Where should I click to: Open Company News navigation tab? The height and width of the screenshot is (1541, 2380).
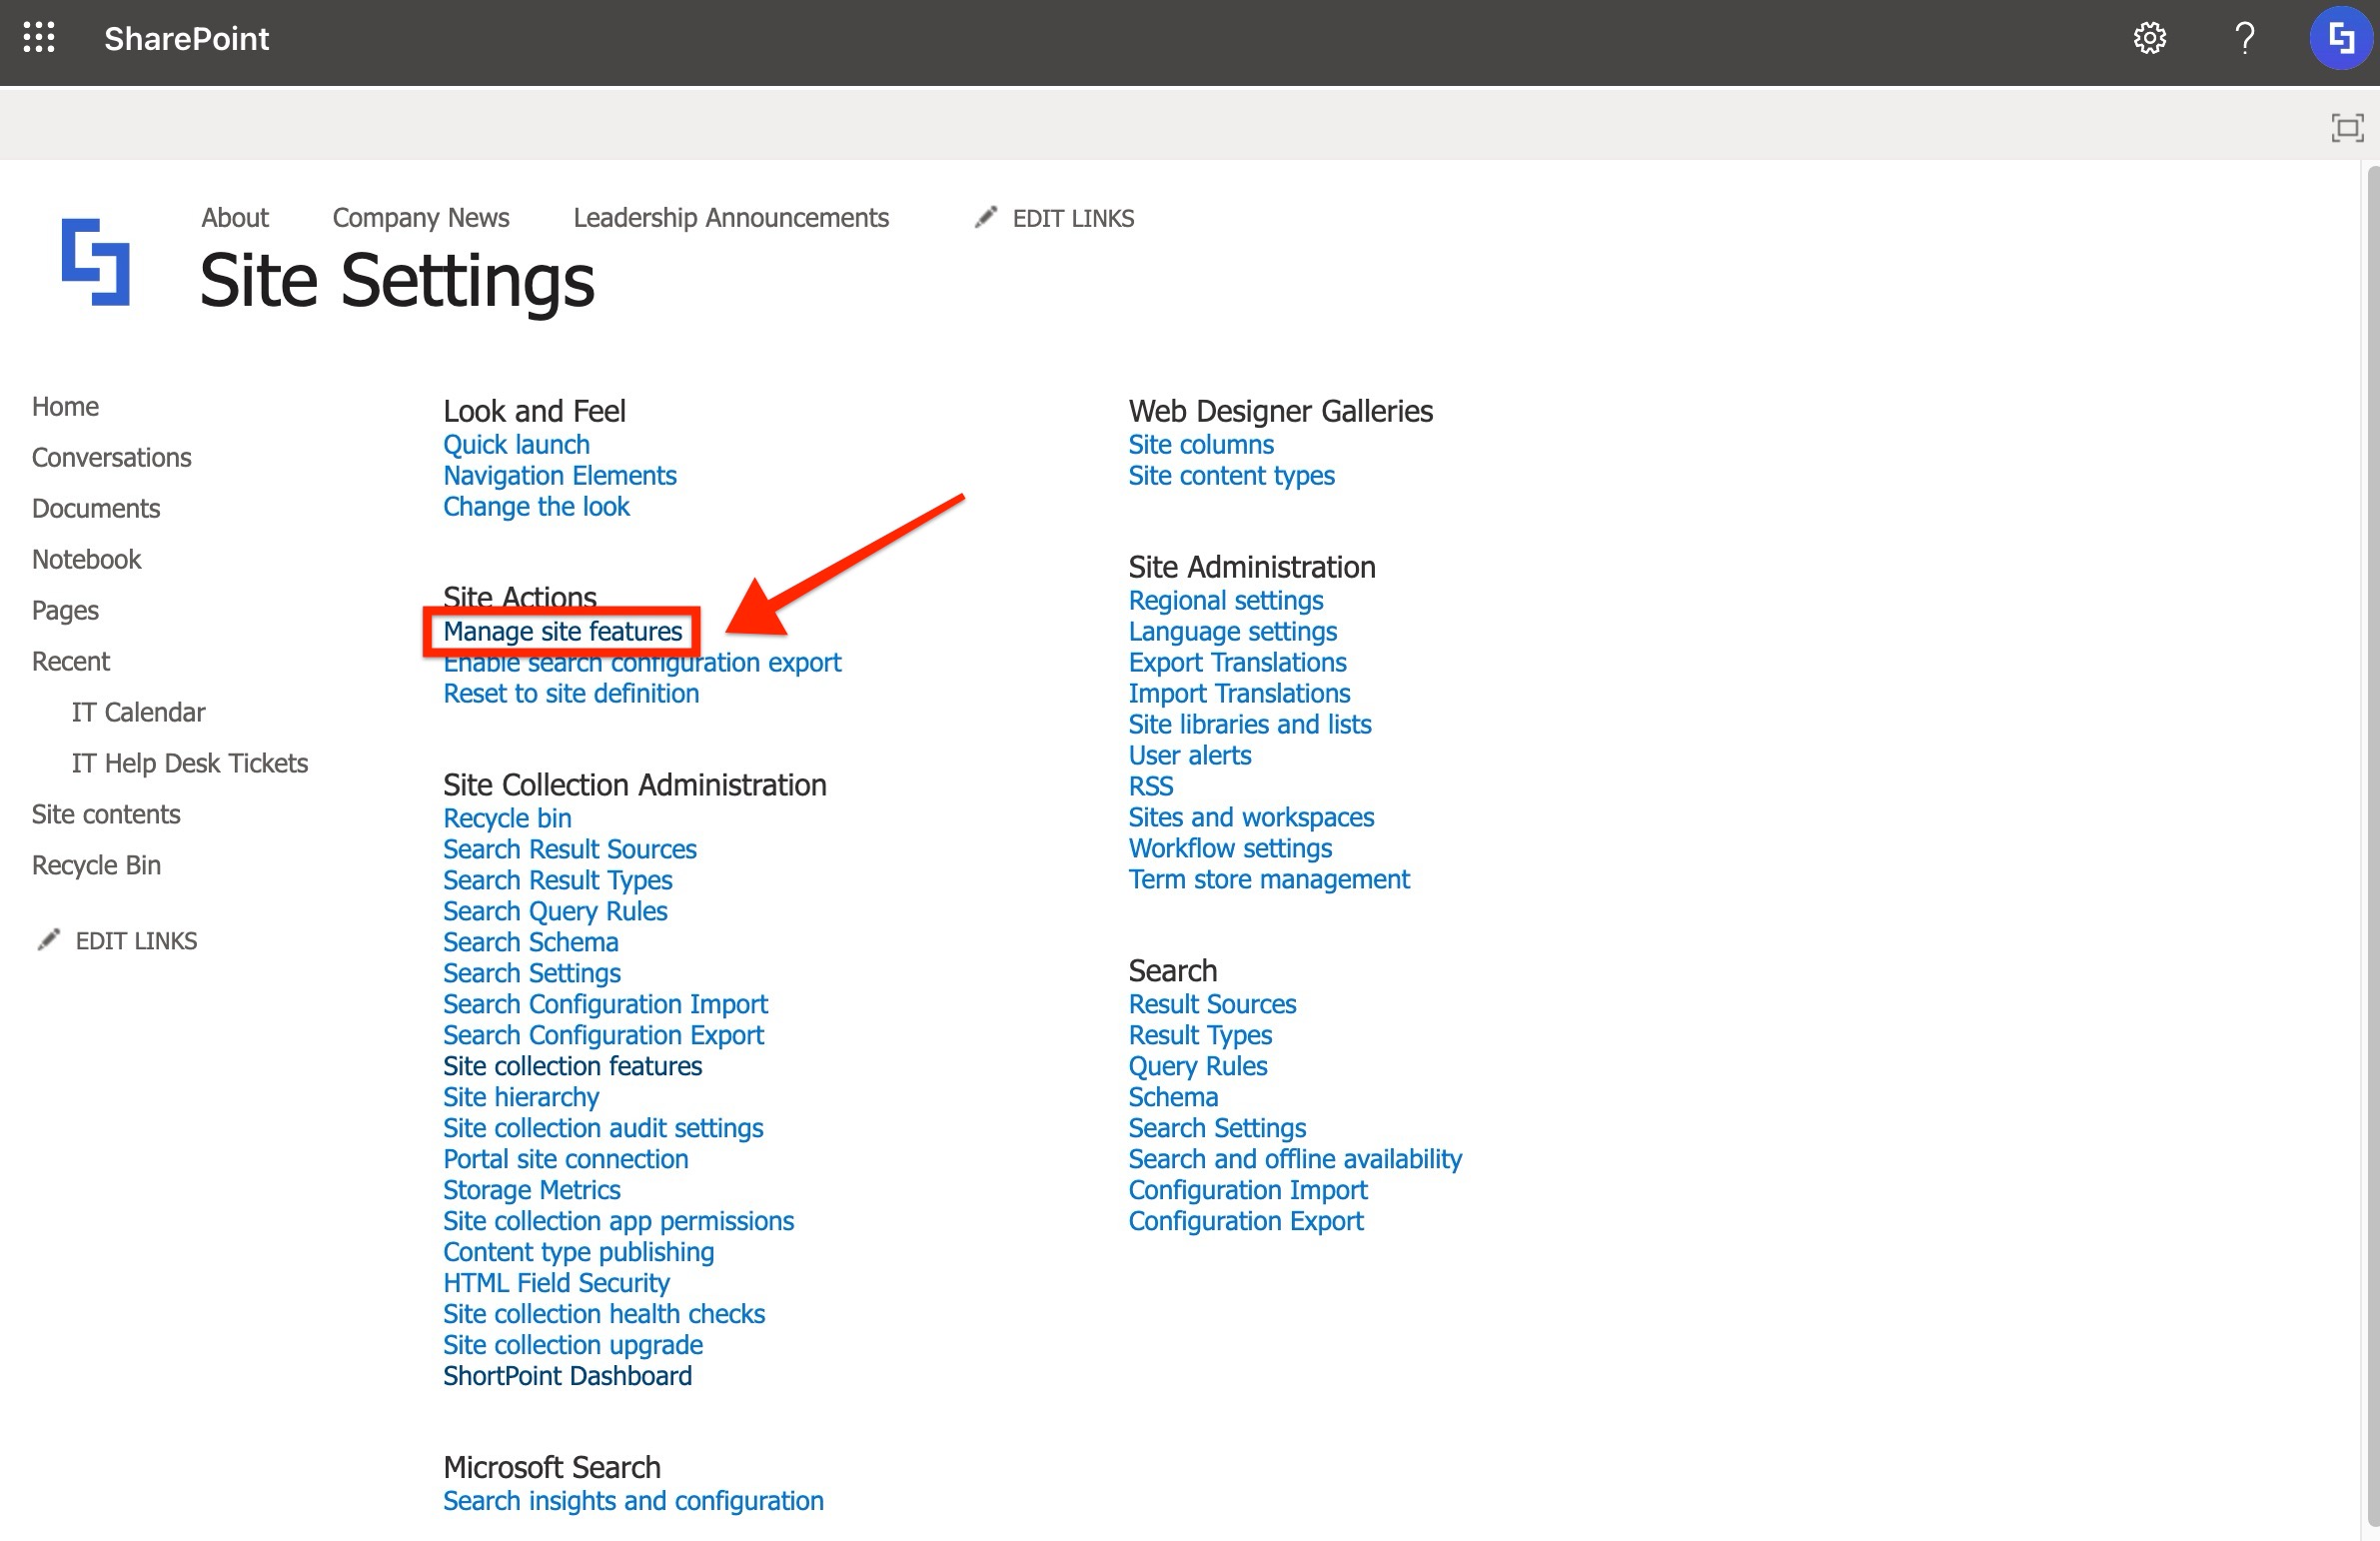pyautogui.click(x=420, y=218)
